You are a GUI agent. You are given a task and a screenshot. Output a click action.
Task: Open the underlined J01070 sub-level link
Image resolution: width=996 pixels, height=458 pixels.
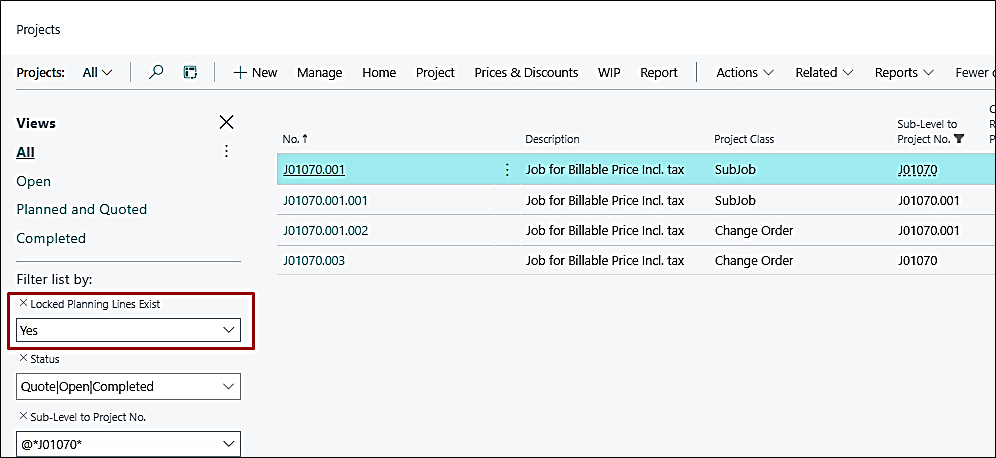coord(917,170)
